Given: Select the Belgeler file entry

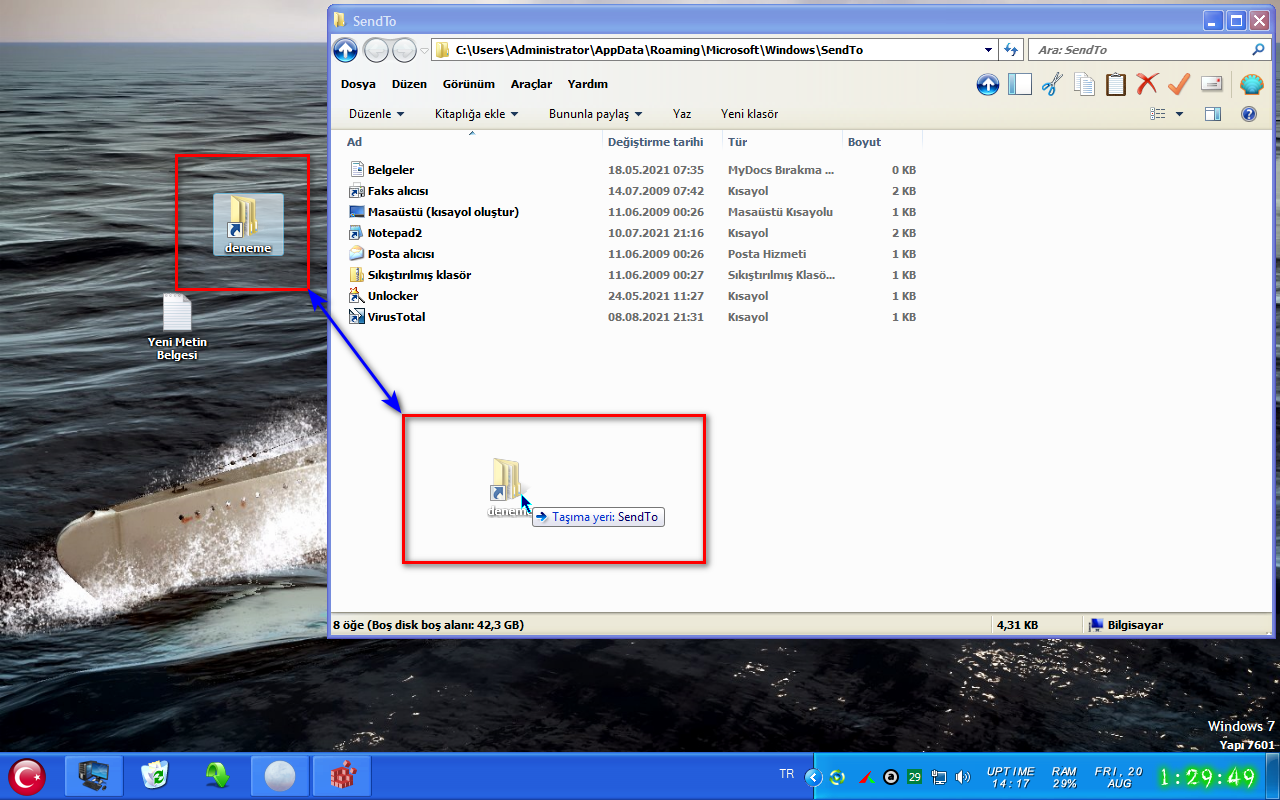Looking at the screenshot, I should [391, 170].
